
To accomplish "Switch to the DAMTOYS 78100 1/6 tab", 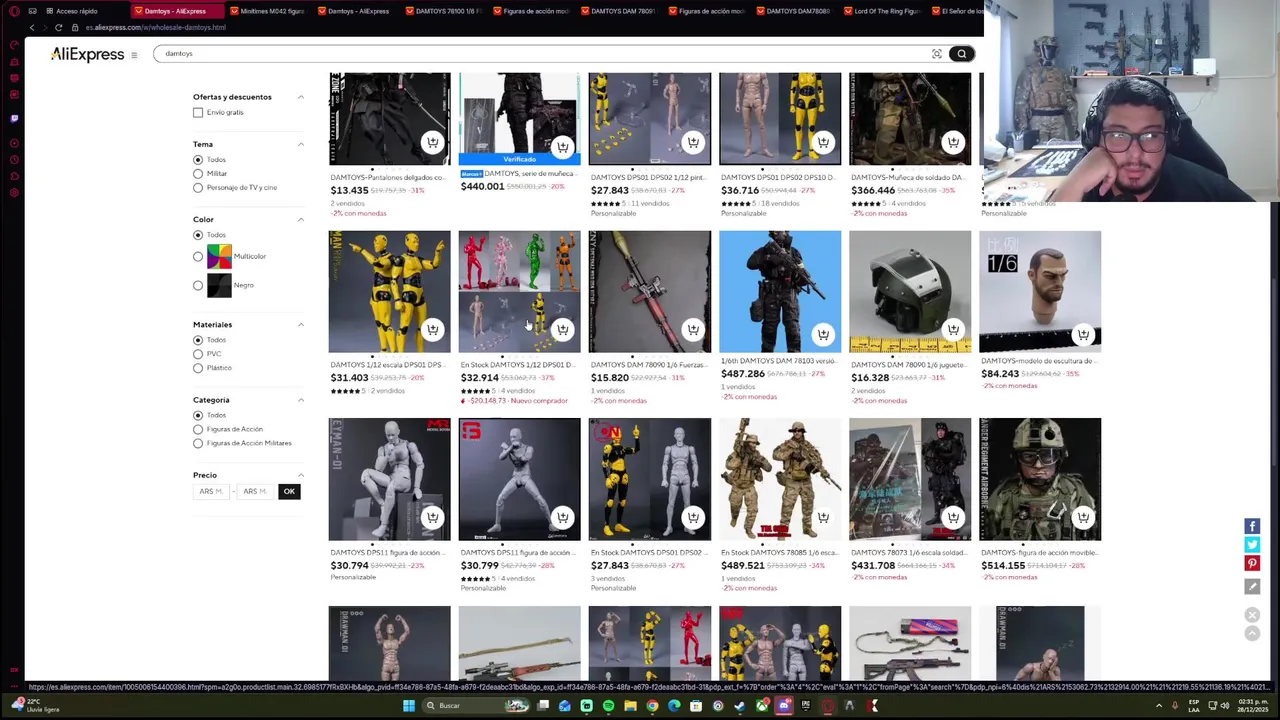I will coord(447,11).
